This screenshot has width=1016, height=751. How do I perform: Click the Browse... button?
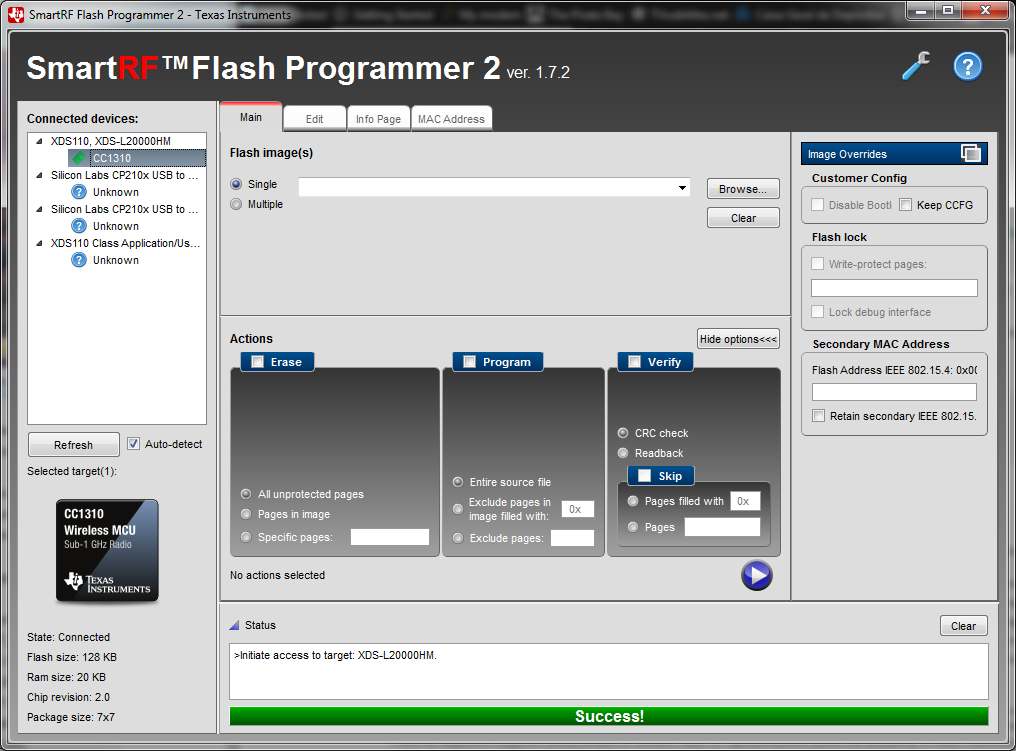743,189
